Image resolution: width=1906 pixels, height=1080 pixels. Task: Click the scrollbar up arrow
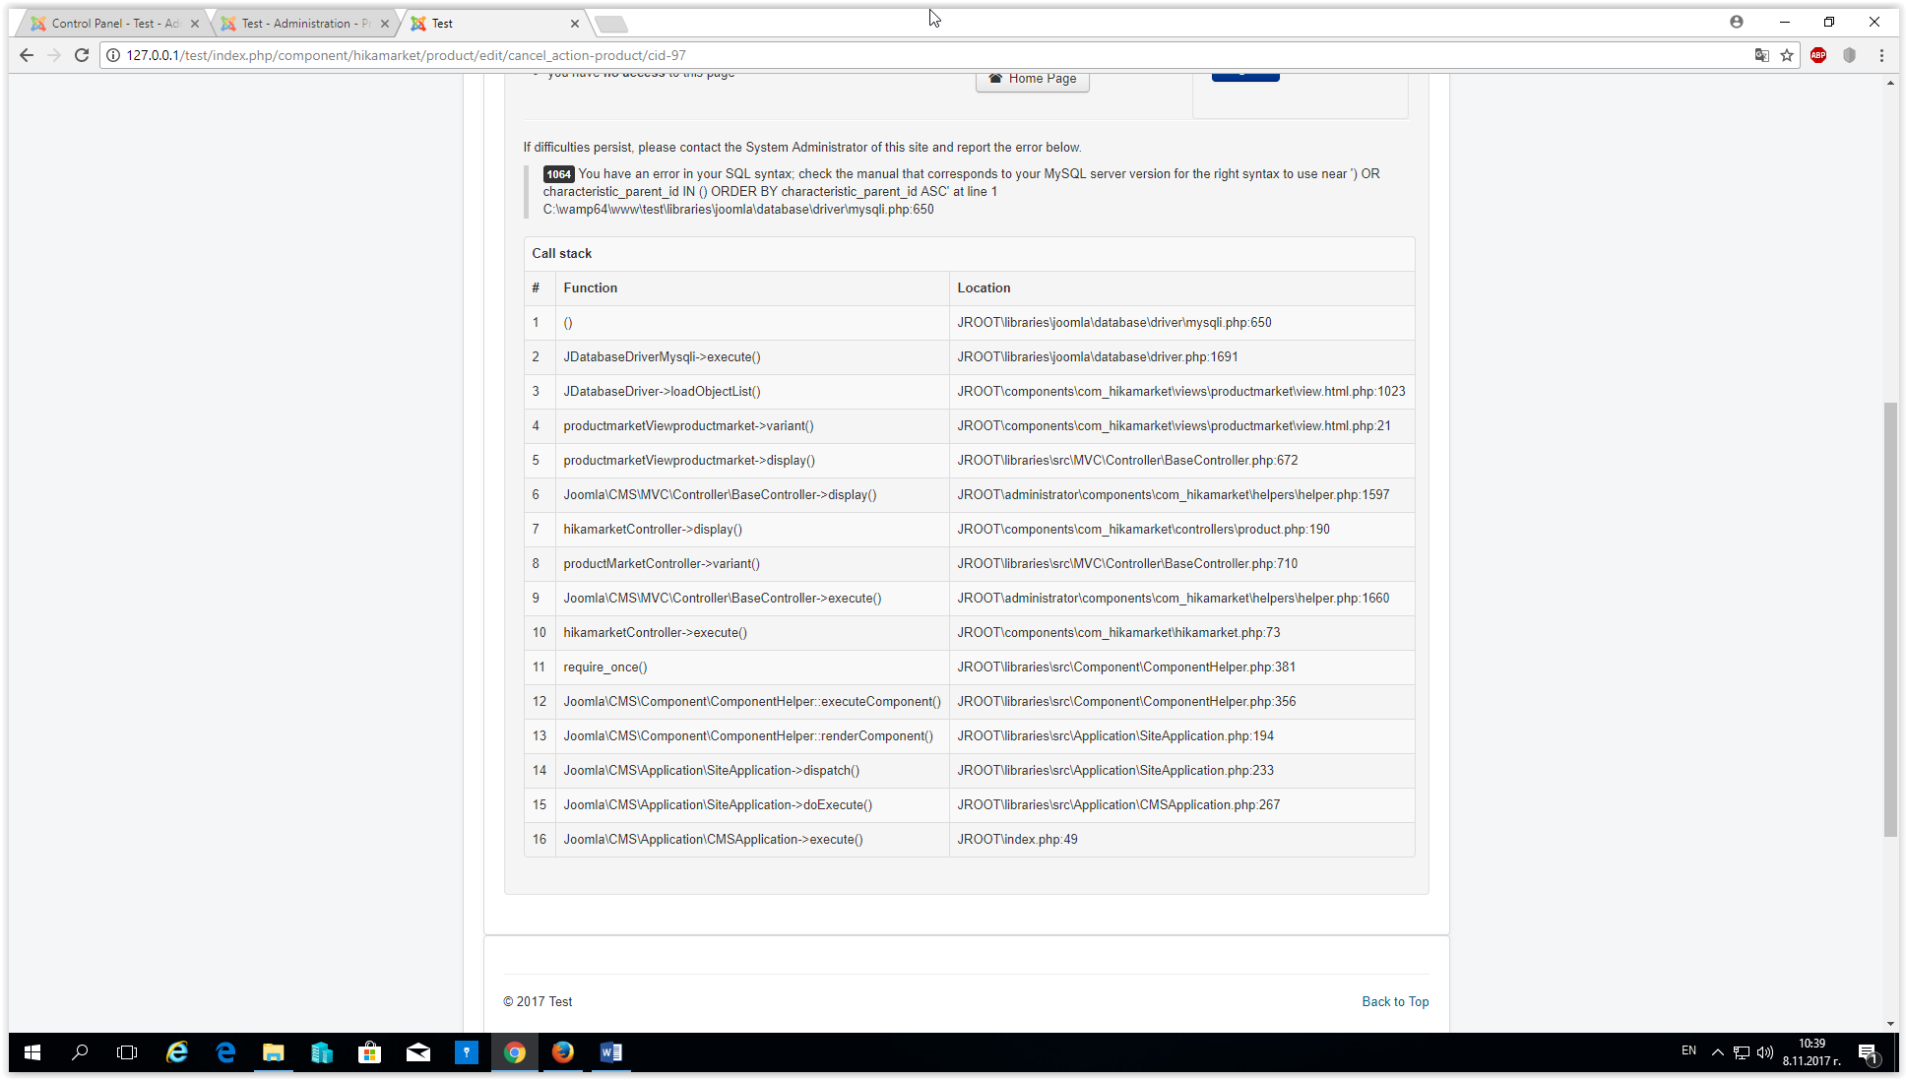pos(1890,83)
